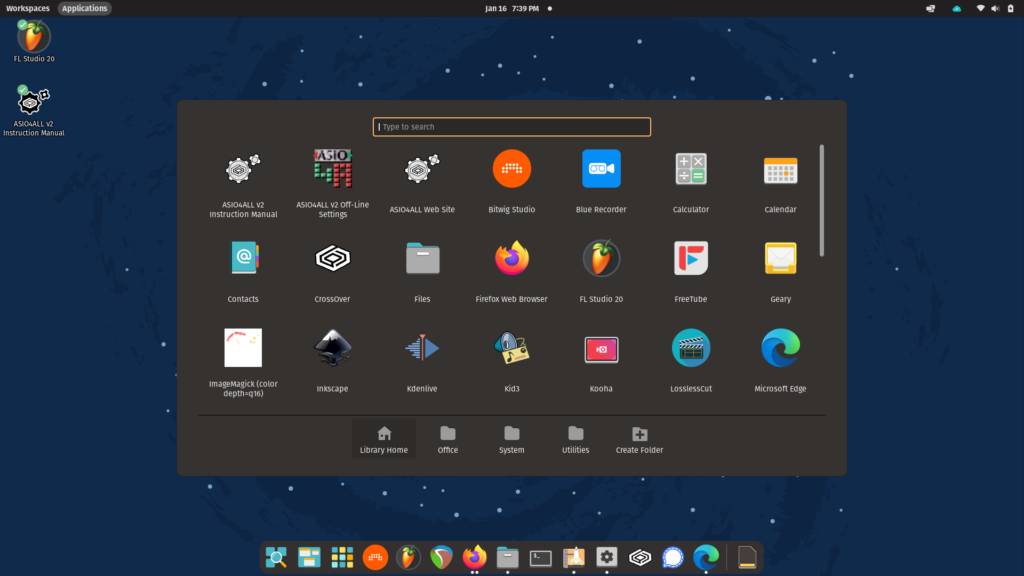1024x576 pixels.
Task: Open CrossOver application
Action: 332,259
